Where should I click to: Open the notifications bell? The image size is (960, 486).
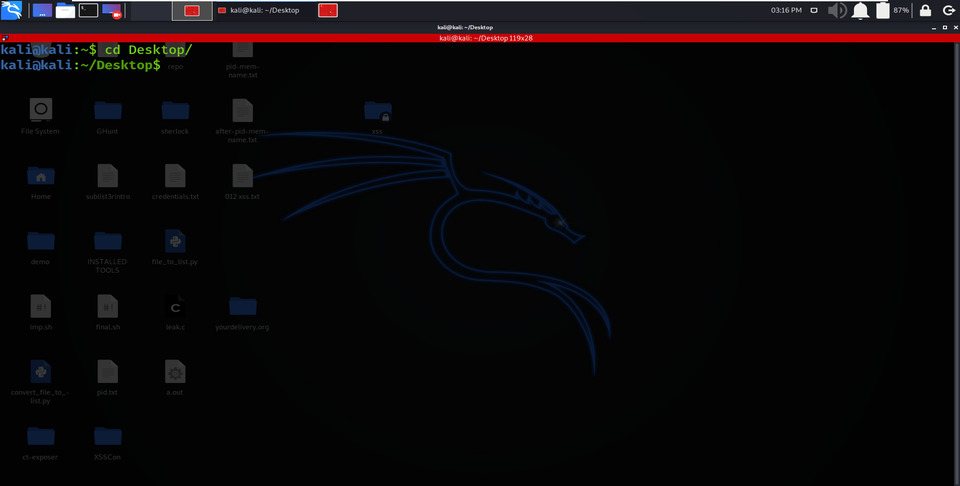point(860,10)
